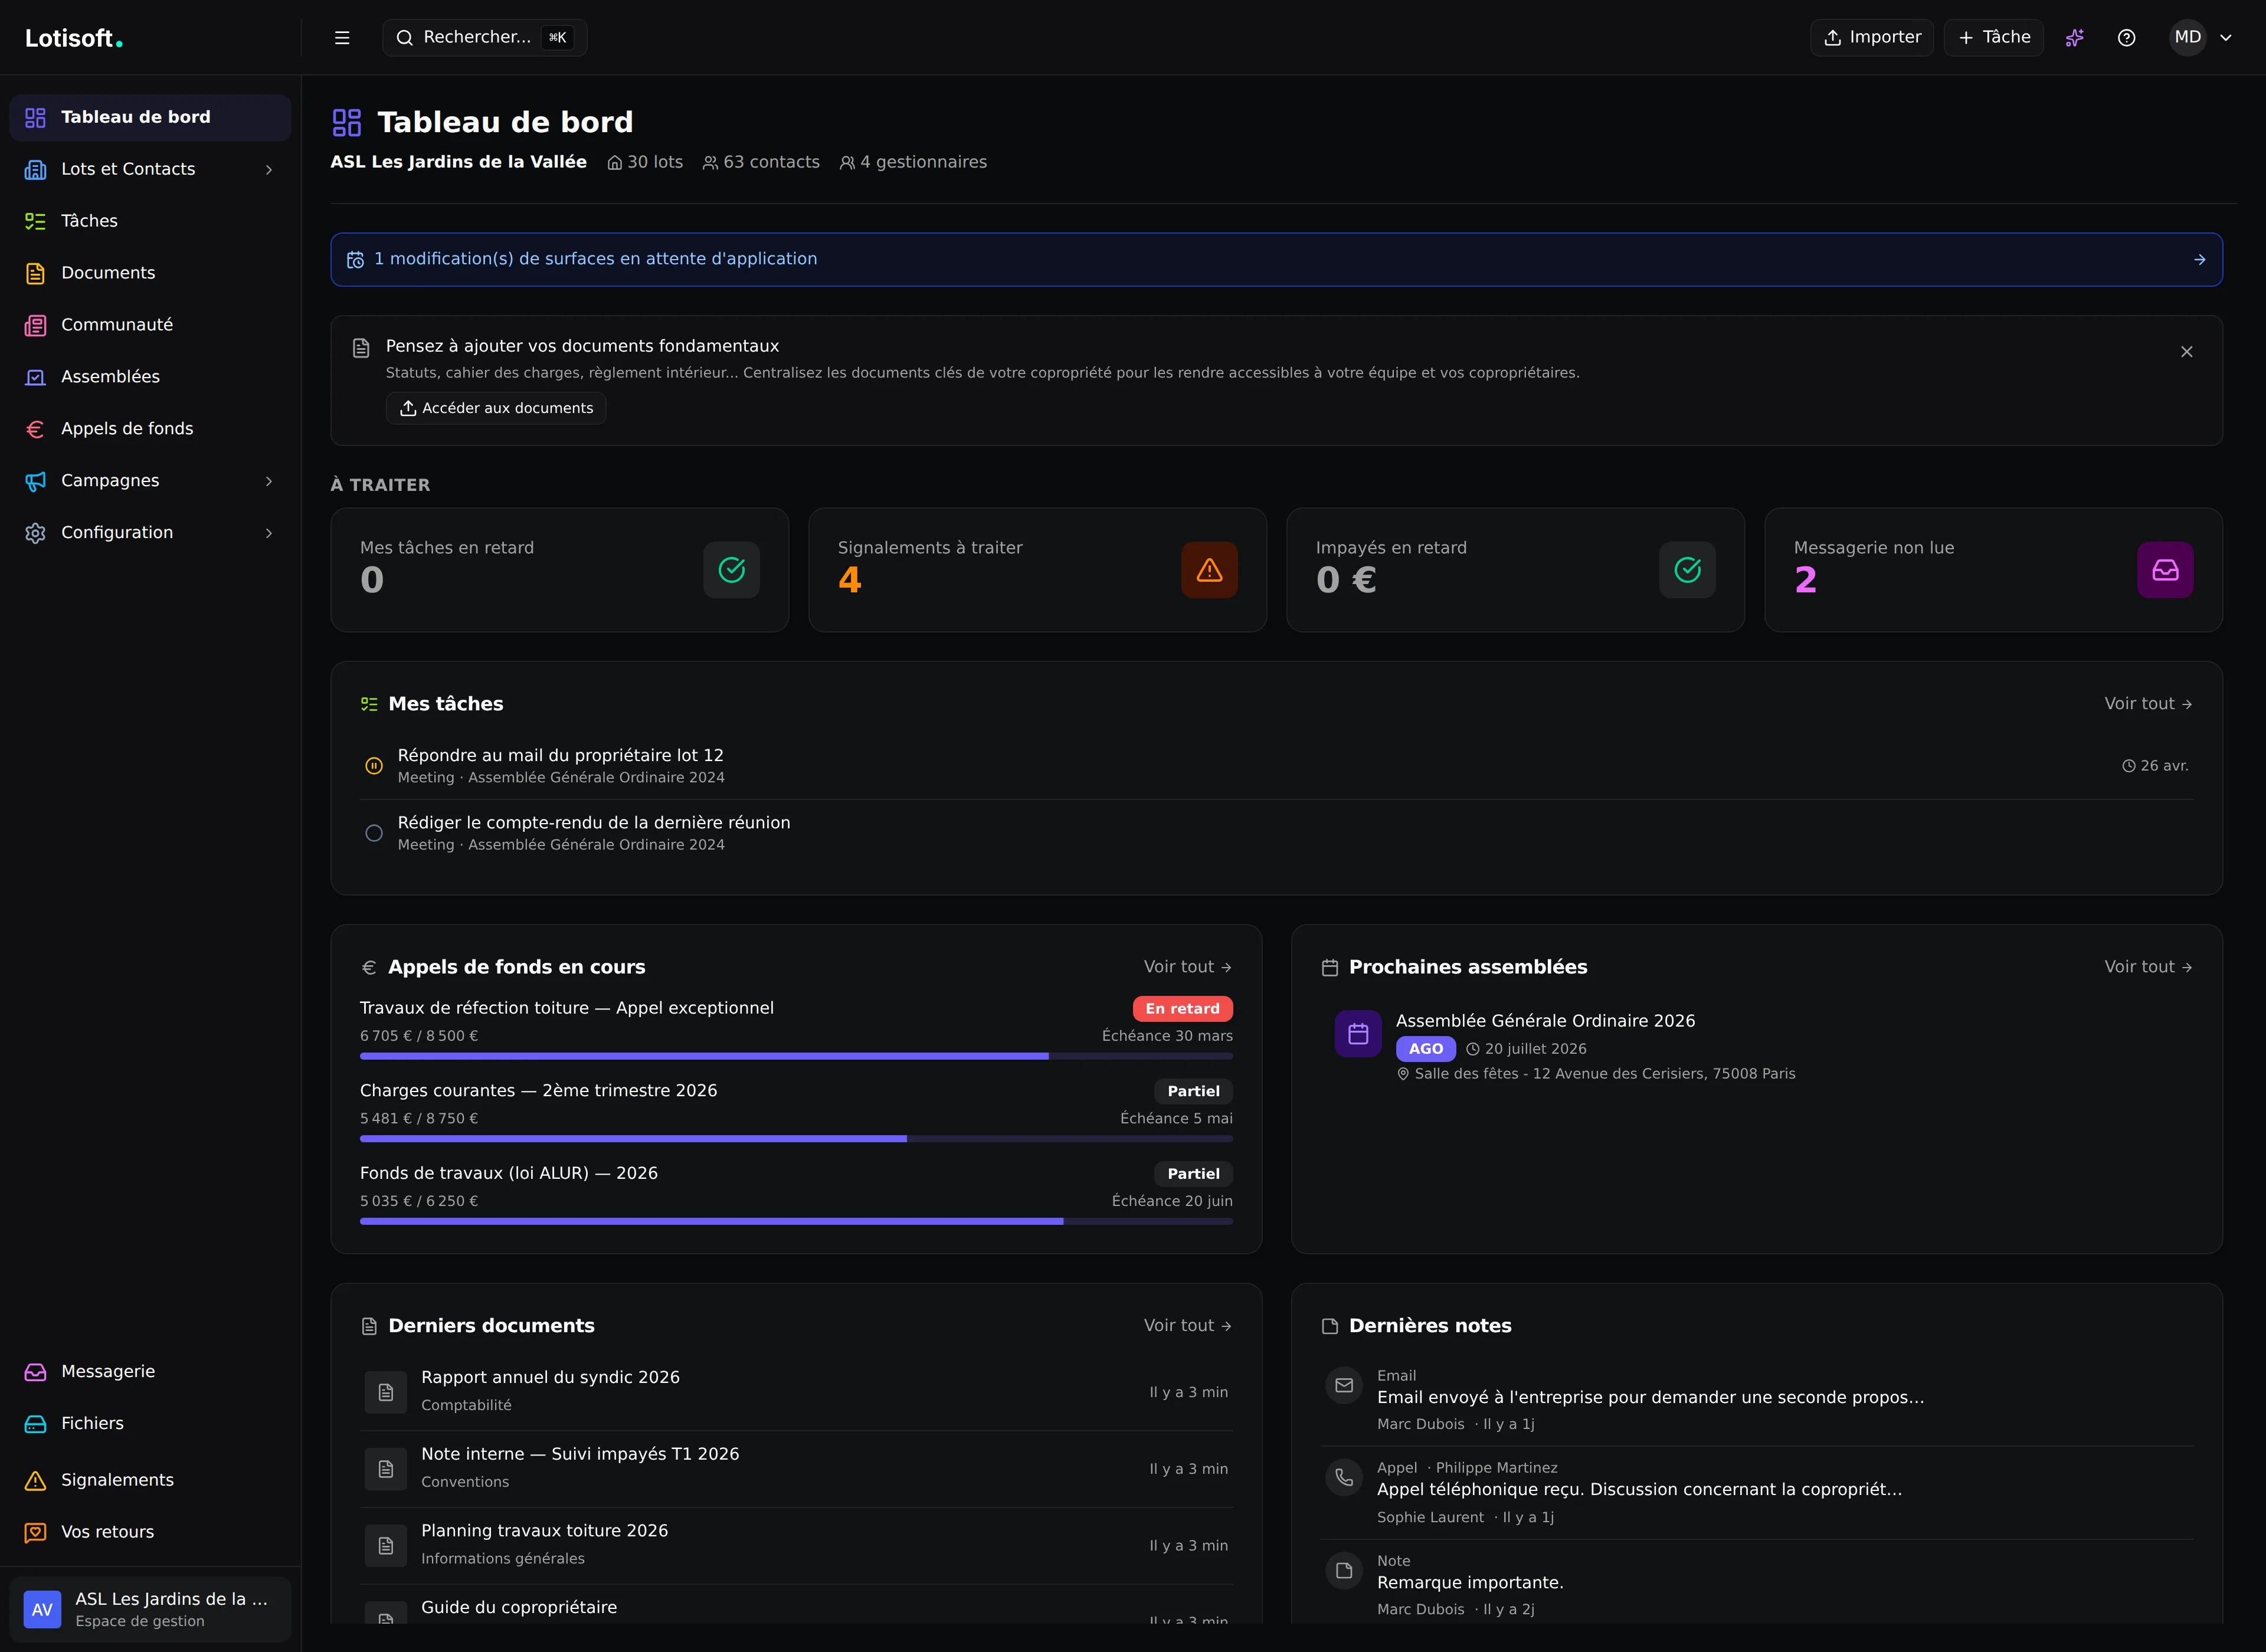The image size is (2266, 1652).
Task: Click Voir tout in Appels de fonds en cours
Action: click(x=1187, y=967)
